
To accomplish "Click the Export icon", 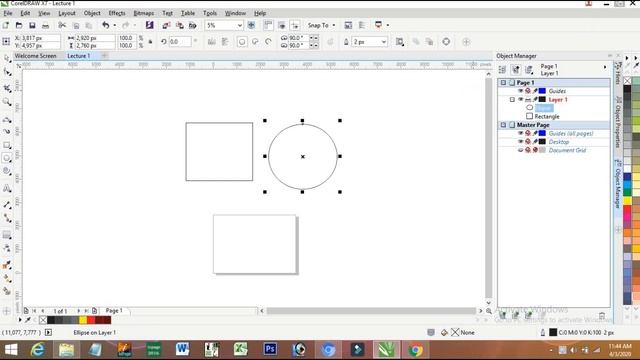I will [179, 25].
